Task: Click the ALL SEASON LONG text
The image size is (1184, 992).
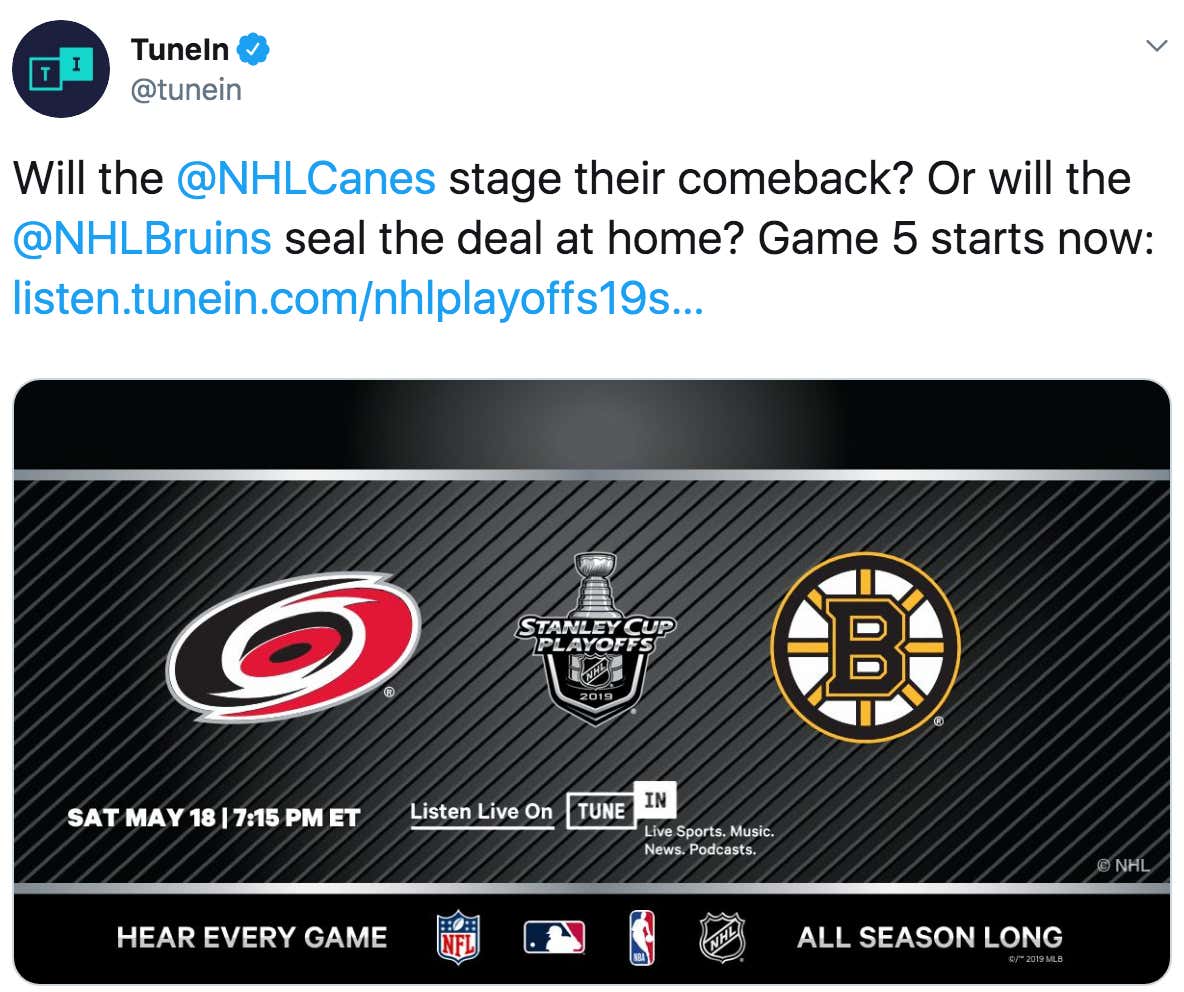Action: [930, 937]
